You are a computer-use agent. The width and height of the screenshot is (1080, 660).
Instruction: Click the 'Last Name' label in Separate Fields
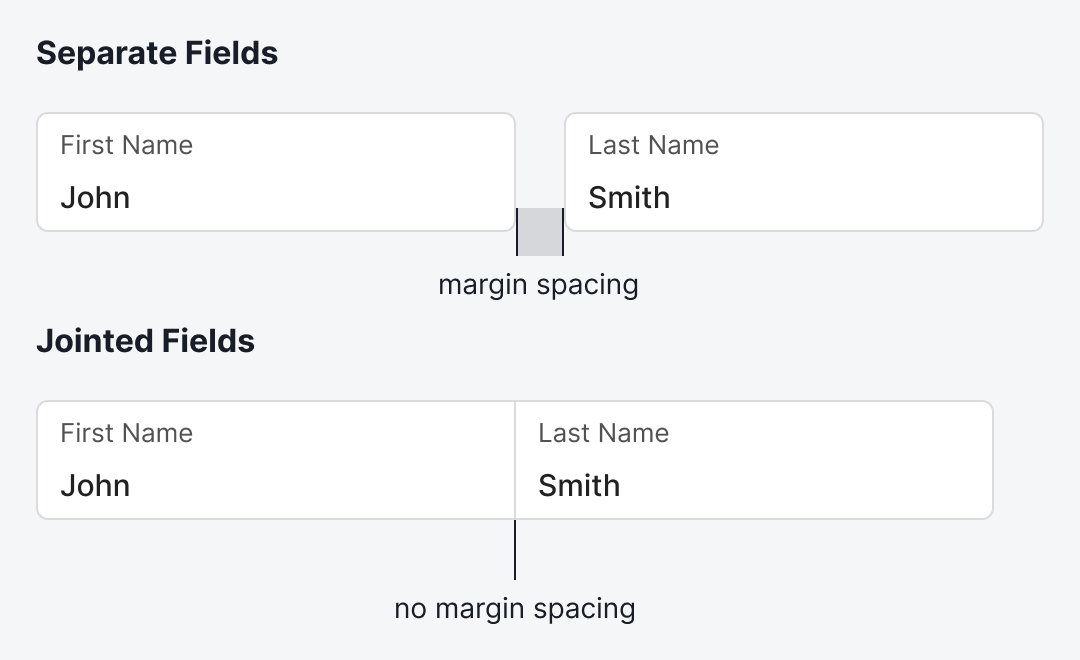(x=653, y=145)
